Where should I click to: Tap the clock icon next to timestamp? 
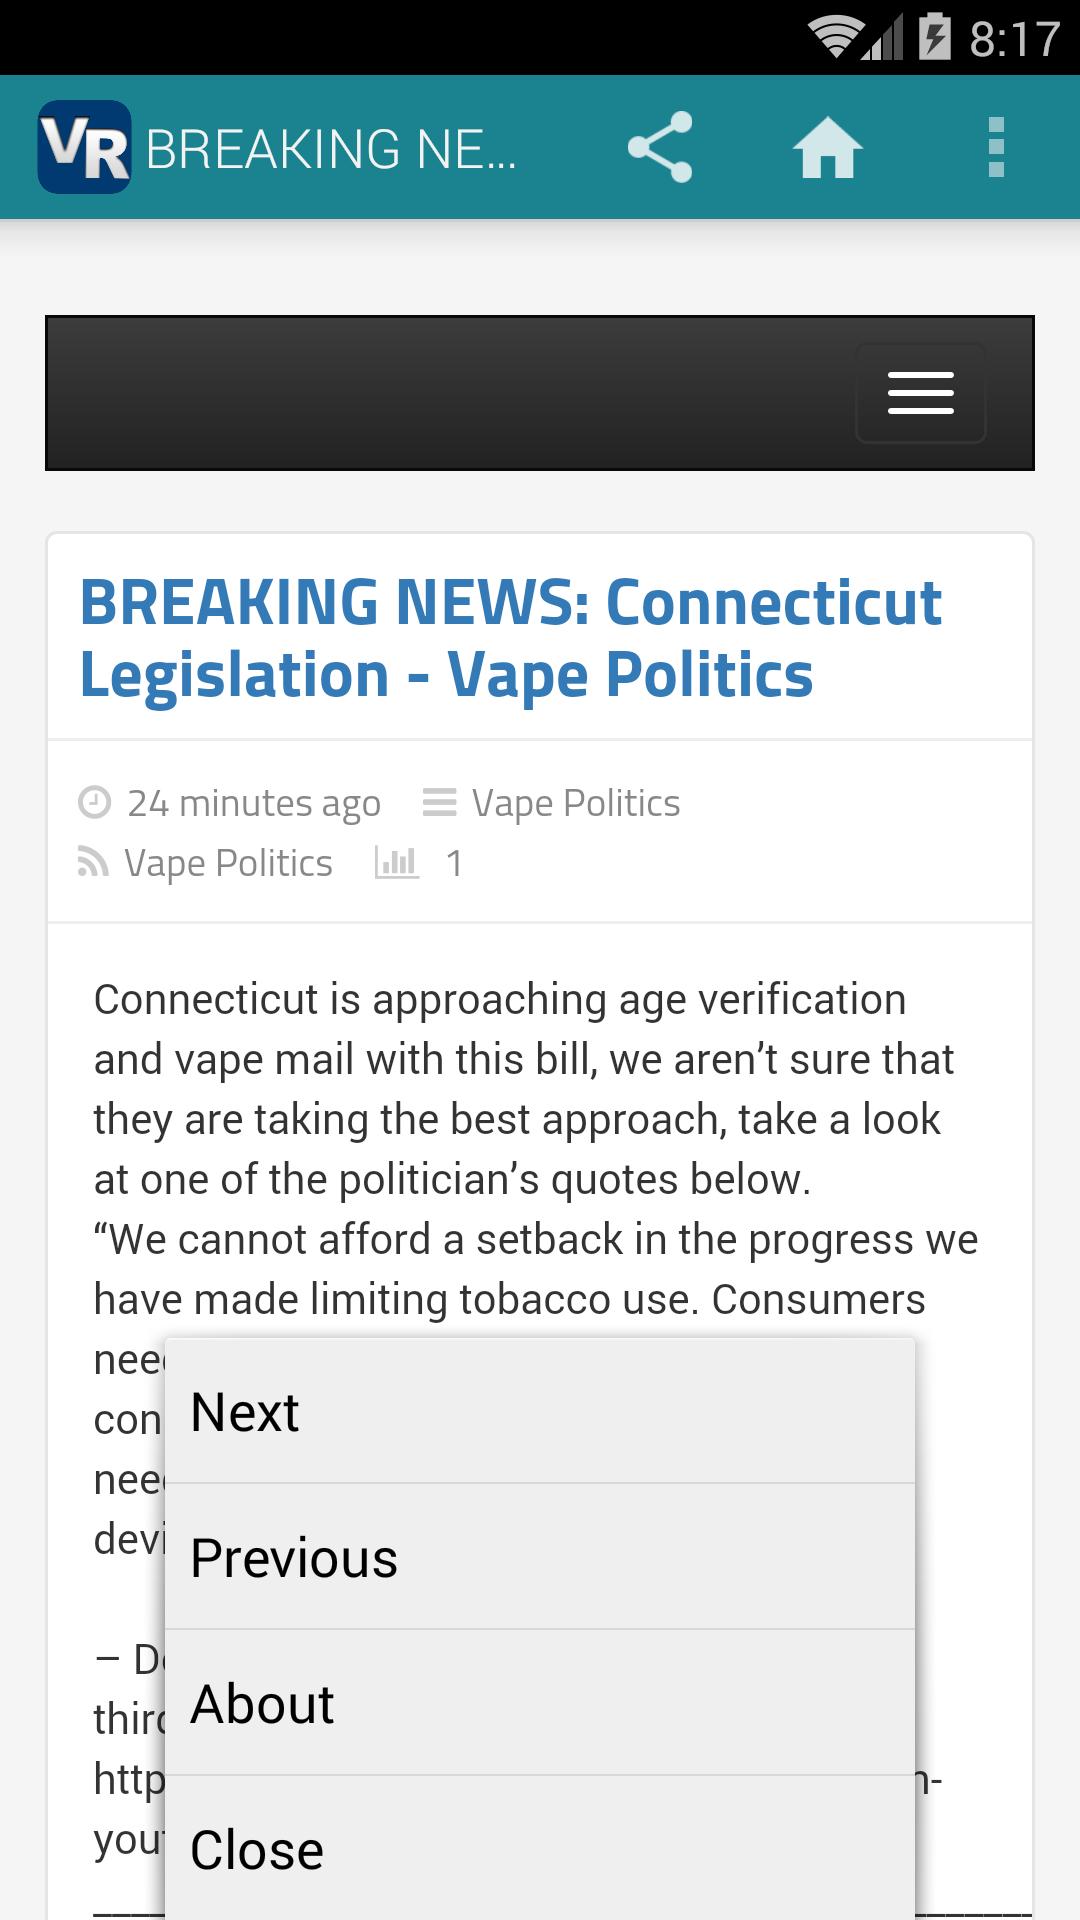coord(94,802)
